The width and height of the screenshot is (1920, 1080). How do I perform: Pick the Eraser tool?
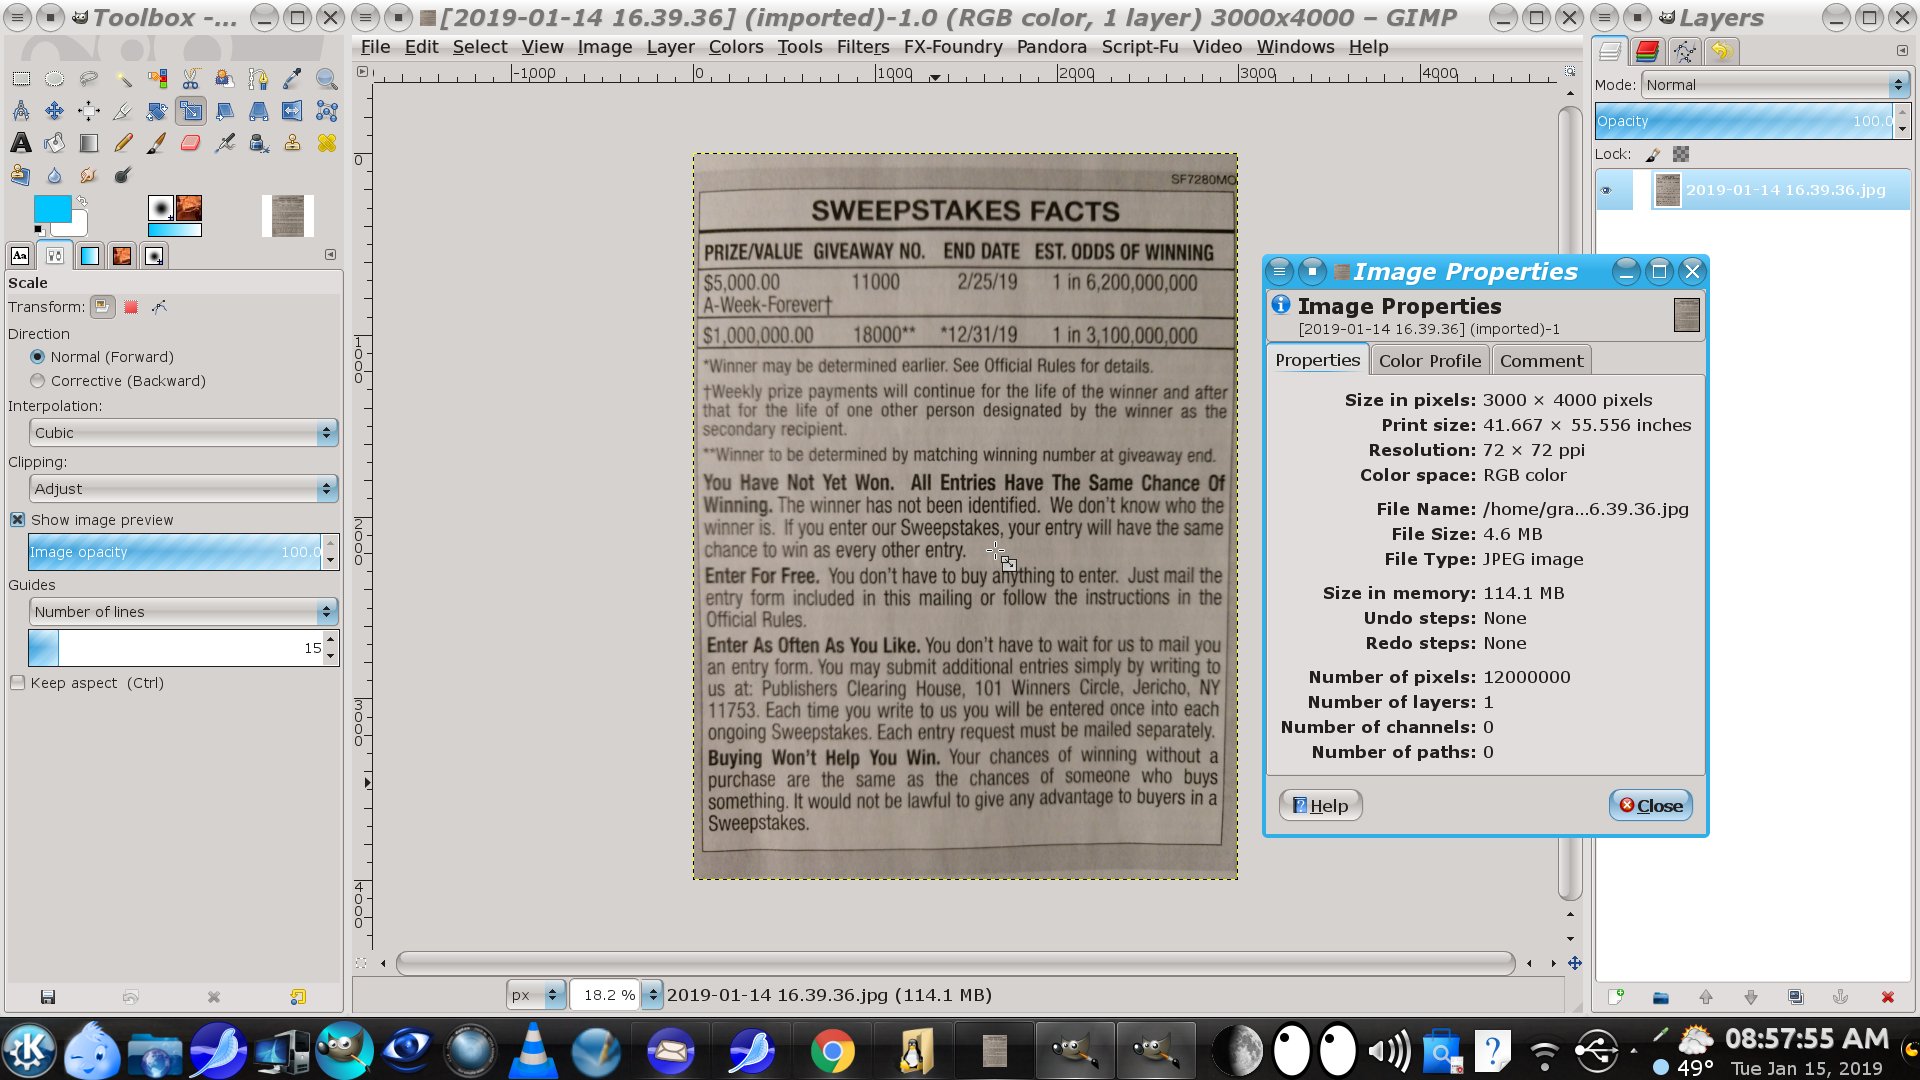click(x=190, y=143)
